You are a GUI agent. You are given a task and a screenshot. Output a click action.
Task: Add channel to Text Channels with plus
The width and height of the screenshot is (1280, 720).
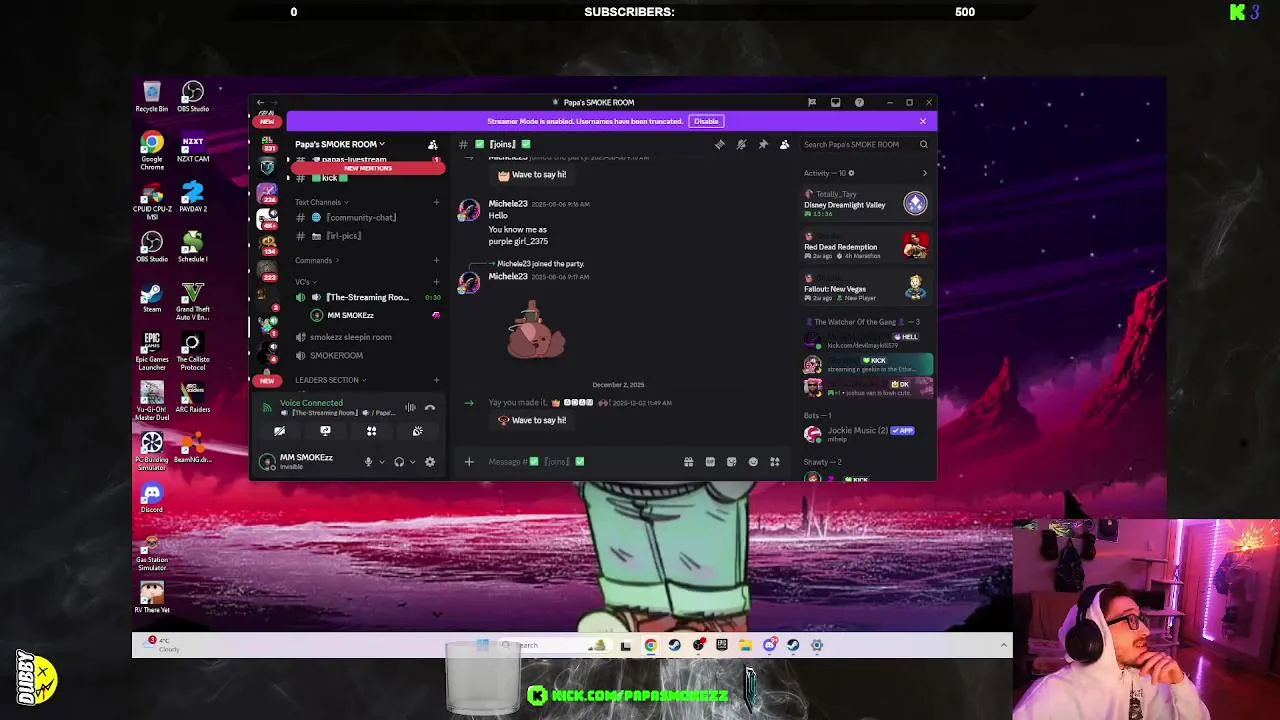click(436, 202)
